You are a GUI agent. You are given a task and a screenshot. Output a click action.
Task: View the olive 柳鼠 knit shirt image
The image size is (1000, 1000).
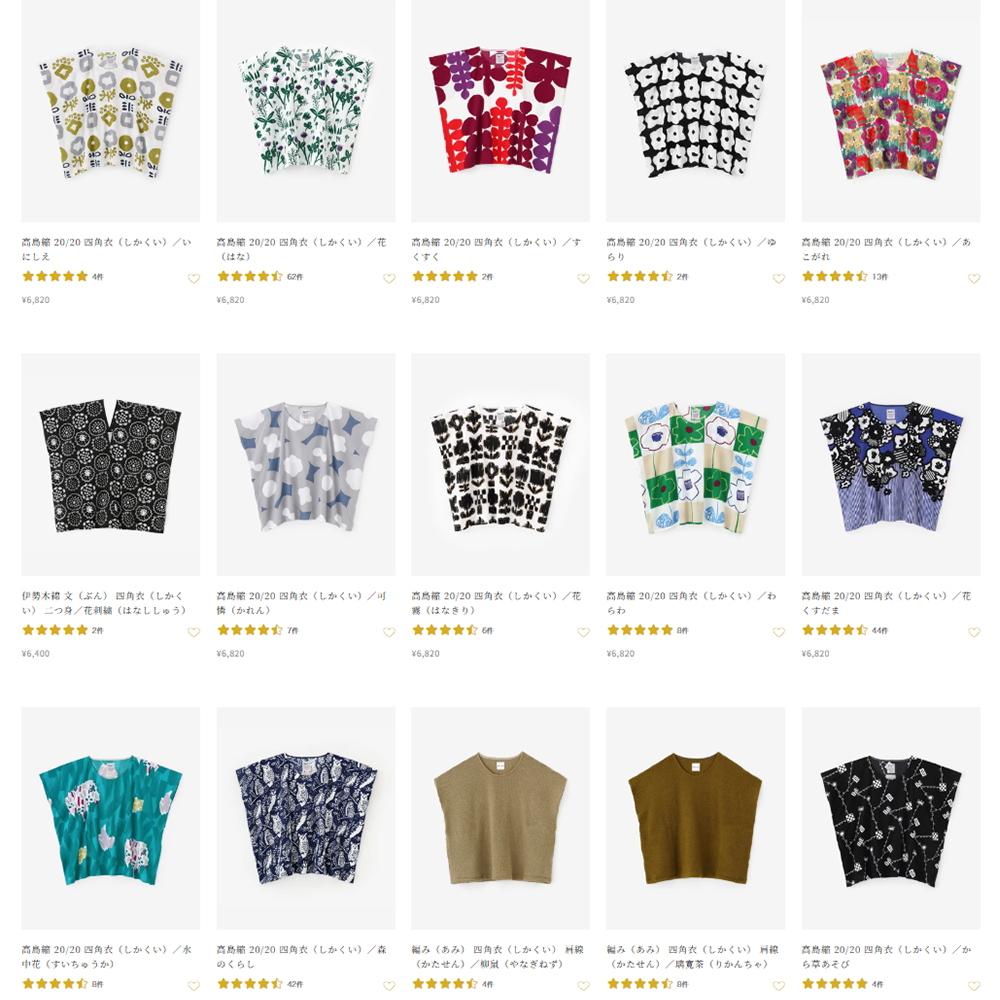click(x=500, y=818)
